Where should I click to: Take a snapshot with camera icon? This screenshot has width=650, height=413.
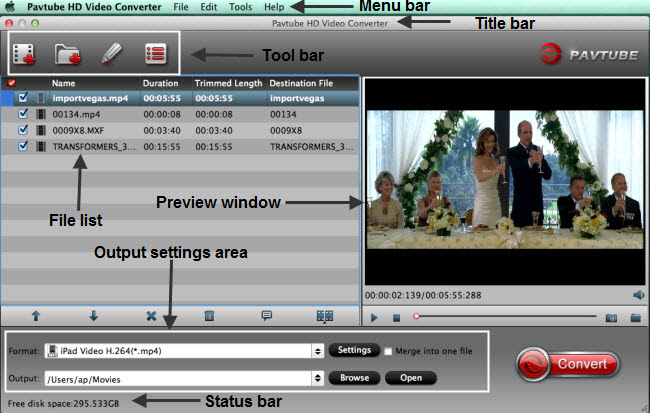(611, 318)
